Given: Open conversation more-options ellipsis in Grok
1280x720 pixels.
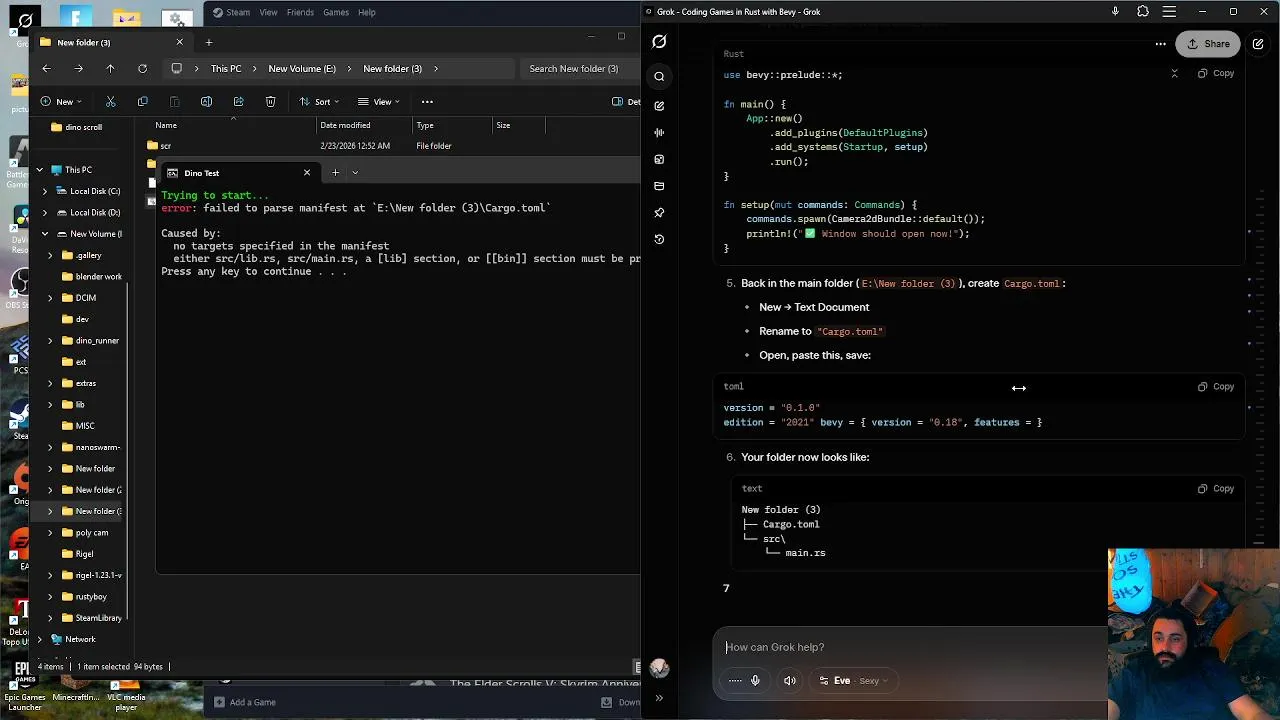Looking at the screenshot, I should point(1160,44).
